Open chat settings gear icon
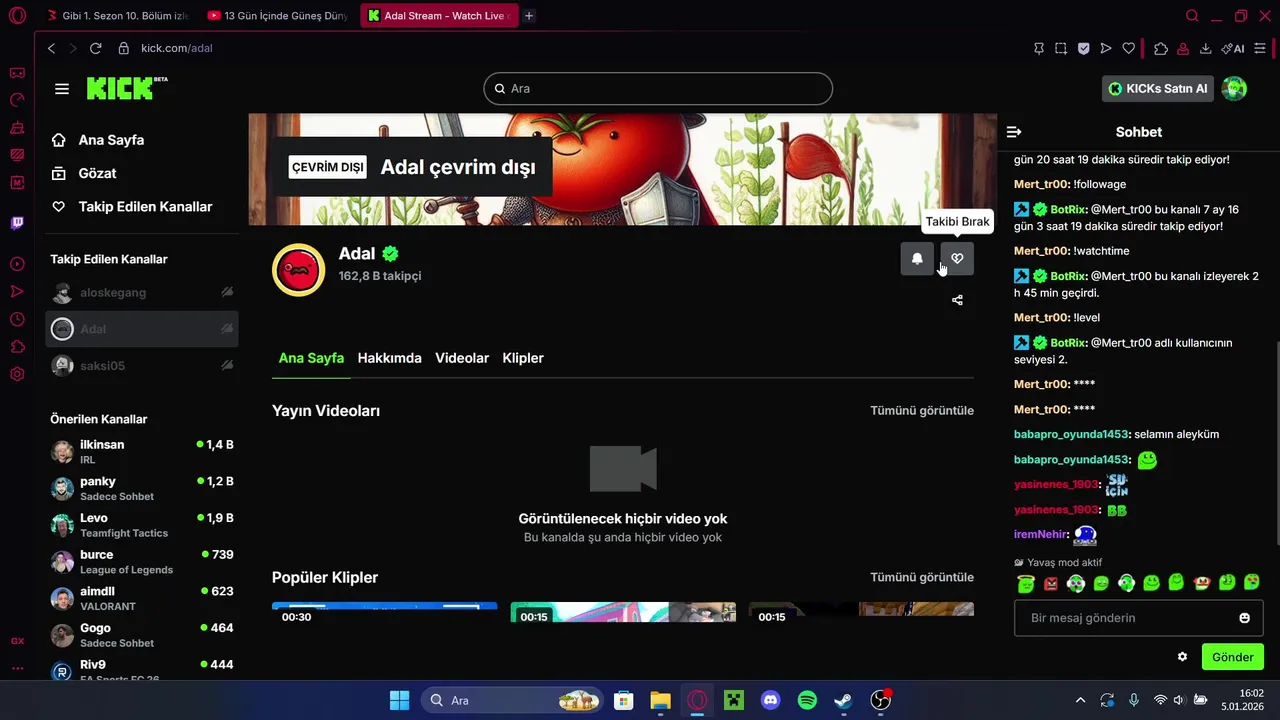The width and height of the screenshot is (1280, 720). pyautogui.click(x=1182, y=657)
